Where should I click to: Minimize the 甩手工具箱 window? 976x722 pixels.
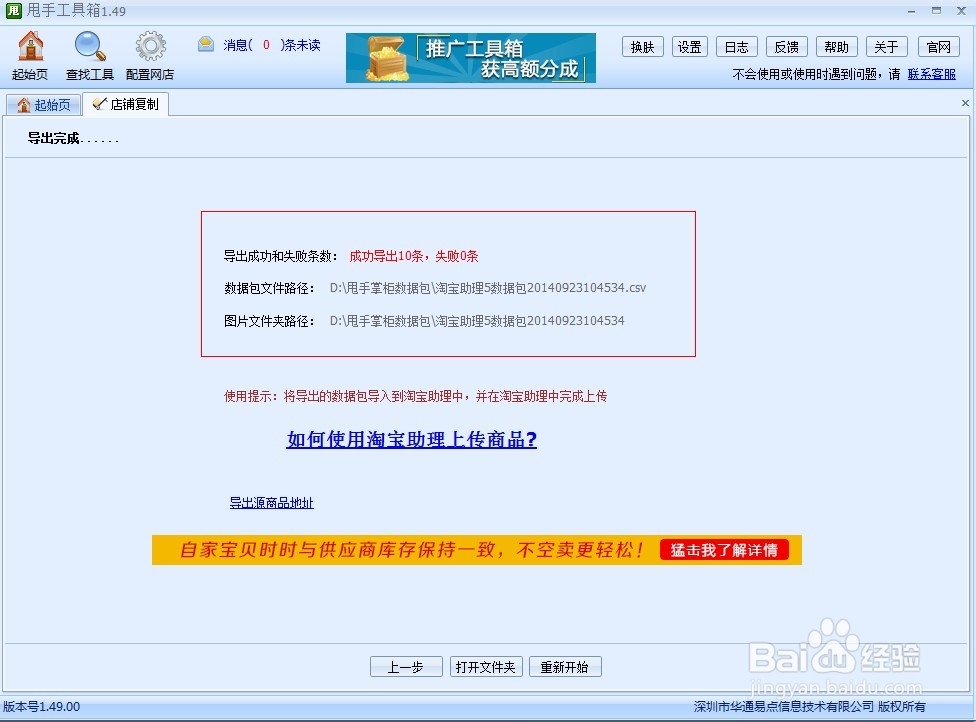tap(911, 11)
